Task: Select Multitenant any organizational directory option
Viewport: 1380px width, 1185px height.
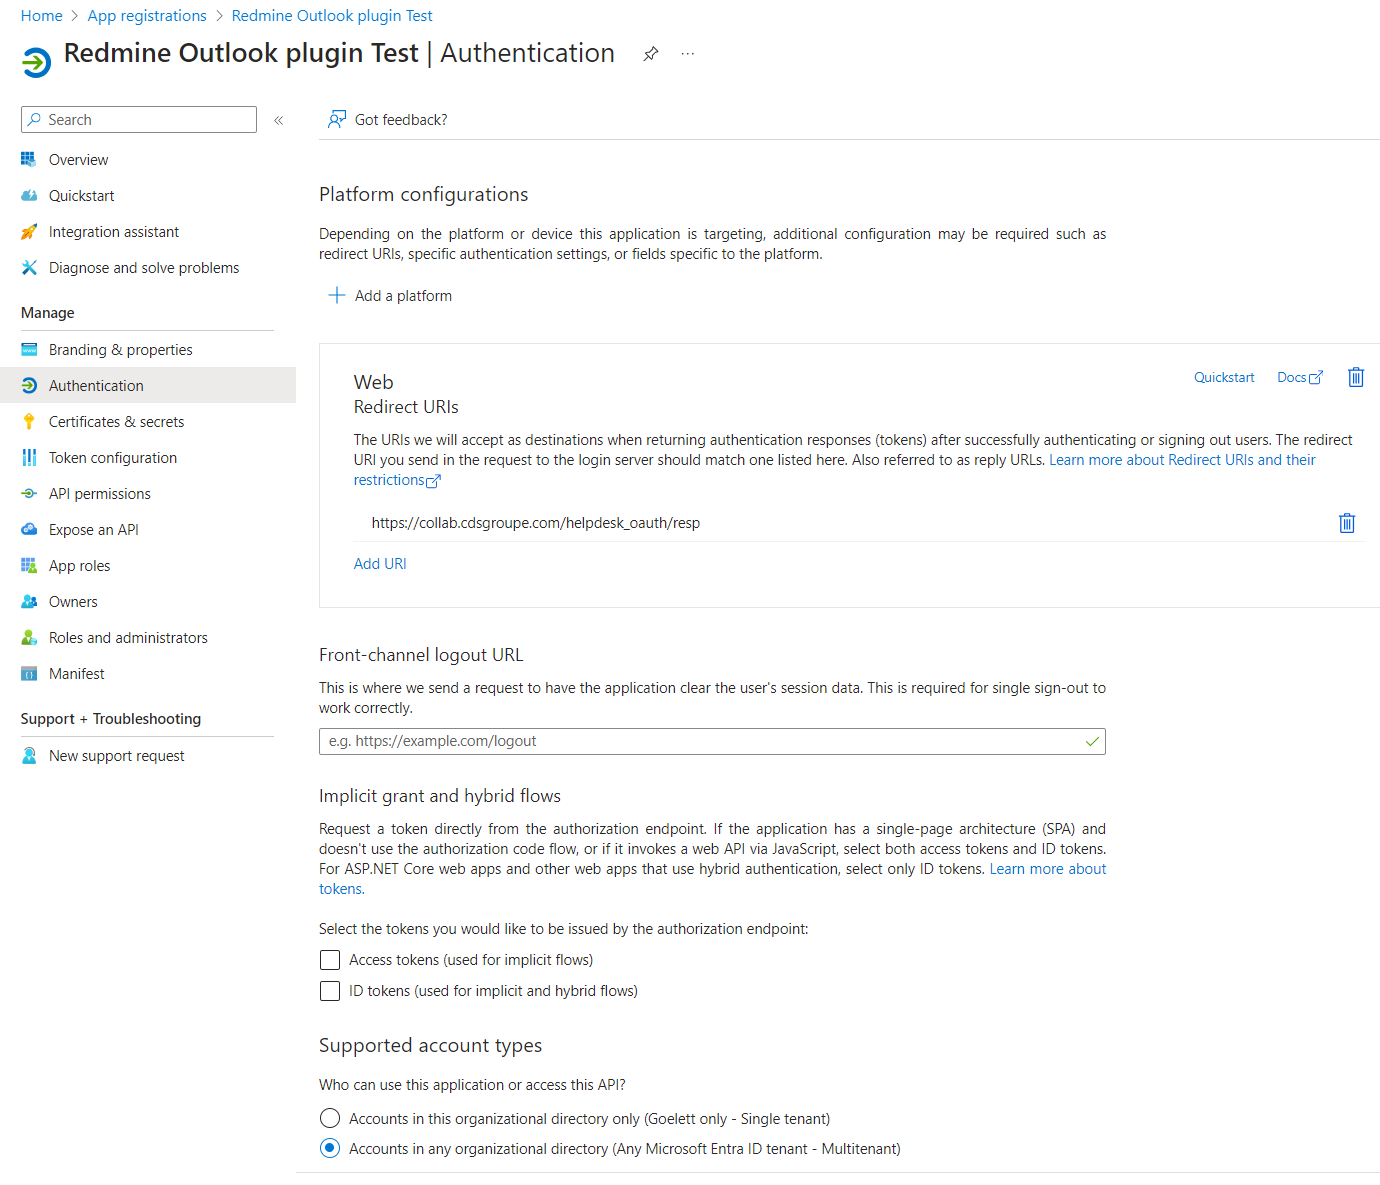Action: pyautogui.click(x=330, y=1148)
